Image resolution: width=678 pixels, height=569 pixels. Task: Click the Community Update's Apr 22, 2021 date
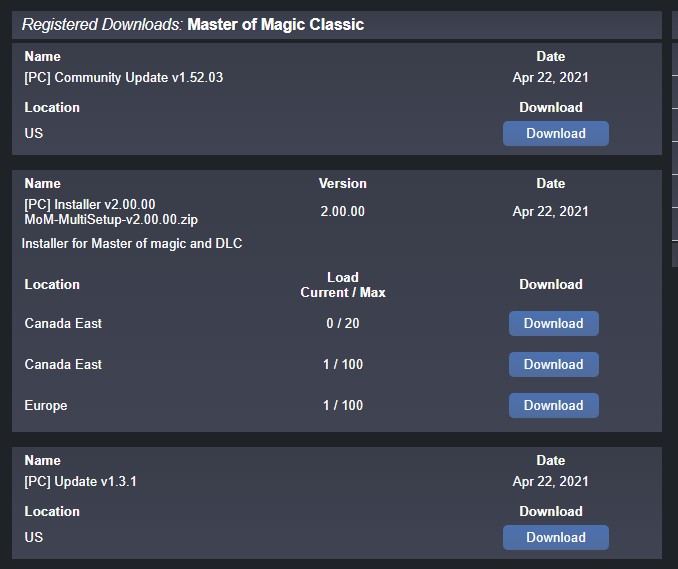click(x=550, y=78)
